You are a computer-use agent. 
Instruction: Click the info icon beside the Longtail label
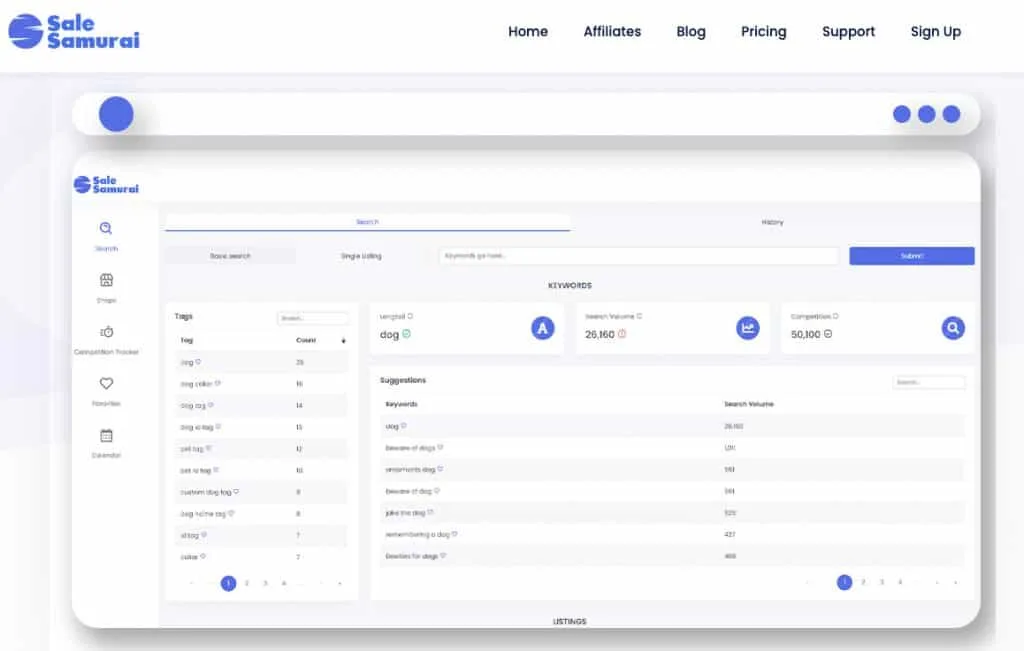point(410,316)
